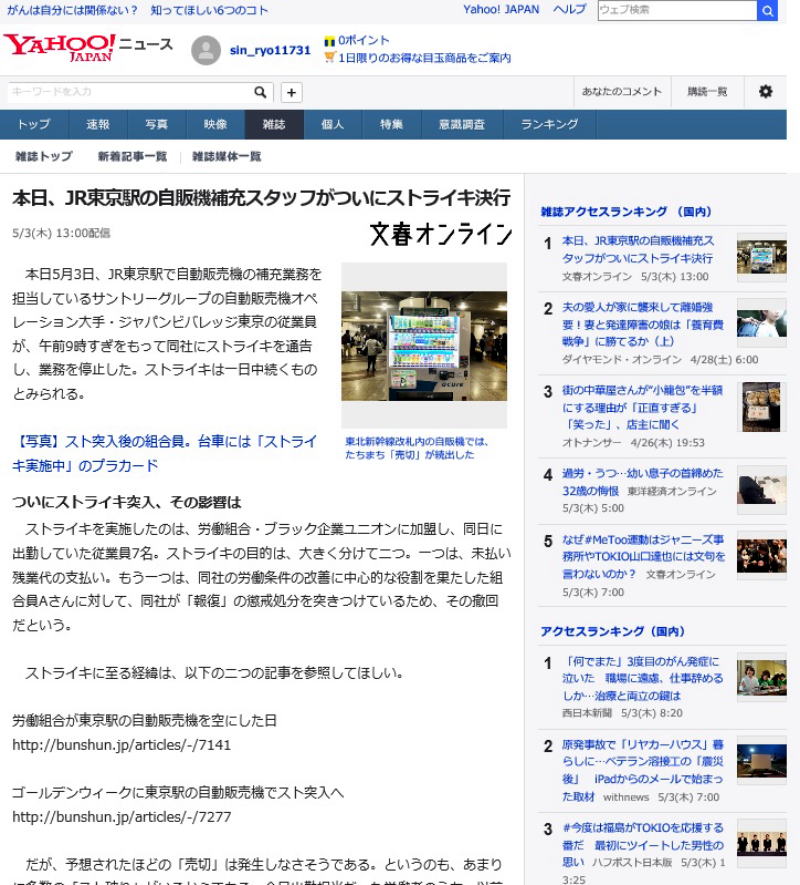Click thumbnail for 街の中華屋さん ranking item
The width and height of the screenshot is (800, 885).
(x=762, y=407)
